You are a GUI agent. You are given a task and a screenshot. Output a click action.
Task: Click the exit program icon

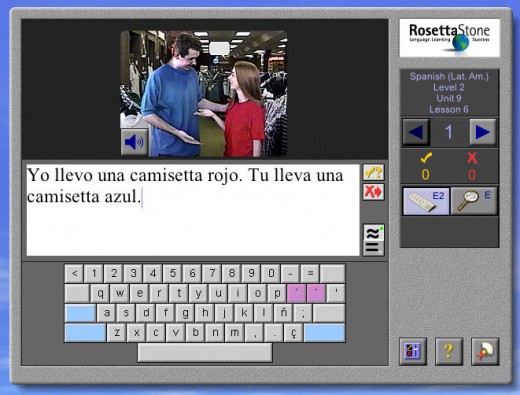[x=485, y=351]
